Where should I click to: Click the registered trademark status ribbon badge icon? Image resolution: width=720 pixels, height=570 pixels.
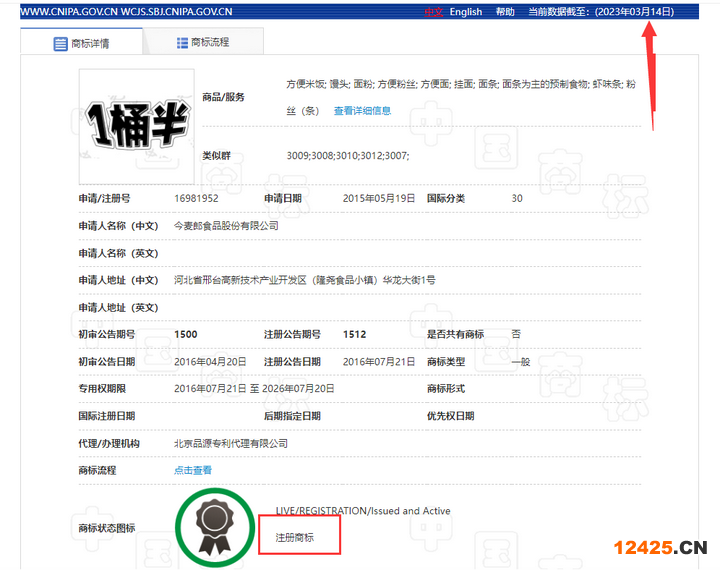215,527
